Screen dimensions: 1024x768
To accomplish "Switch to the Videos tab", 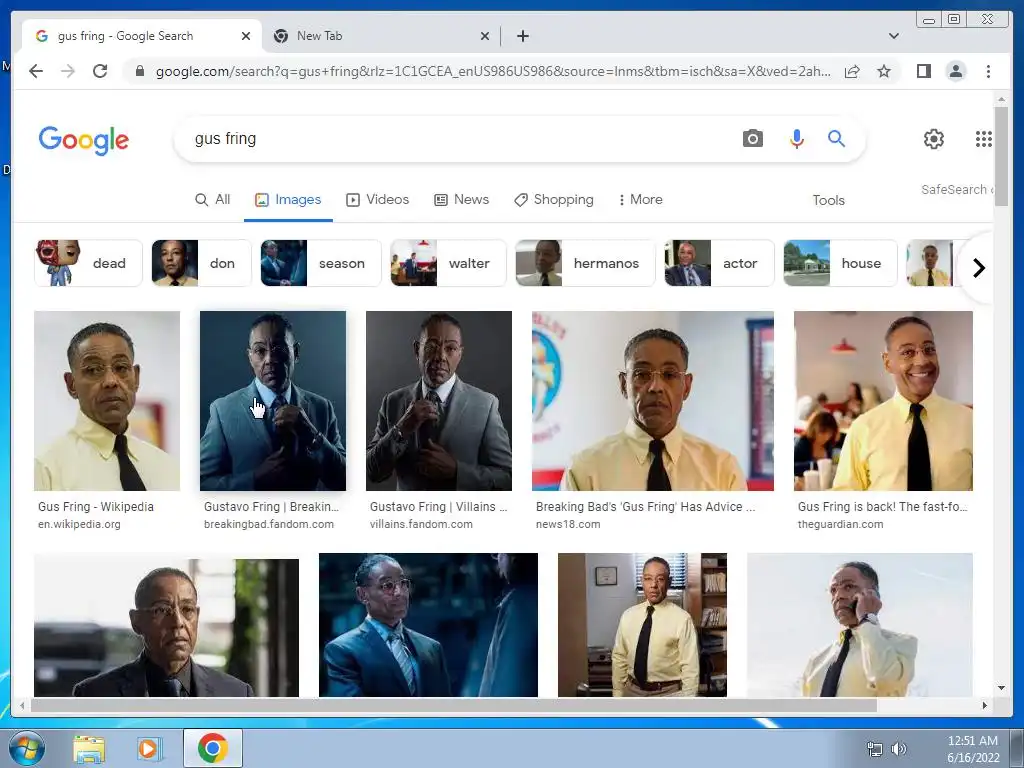I will point(377,200).
